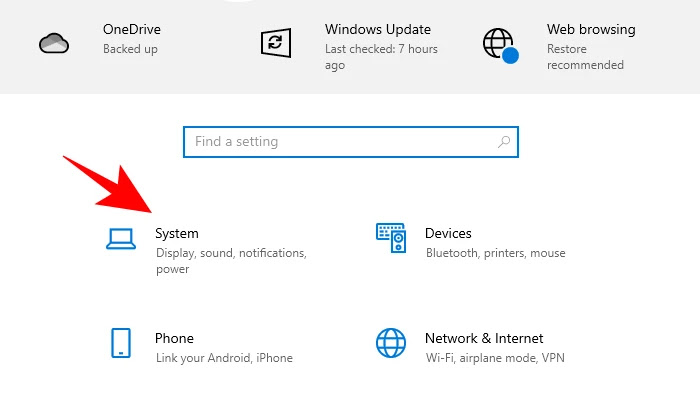Click the Phone icon

coord(121,343)
